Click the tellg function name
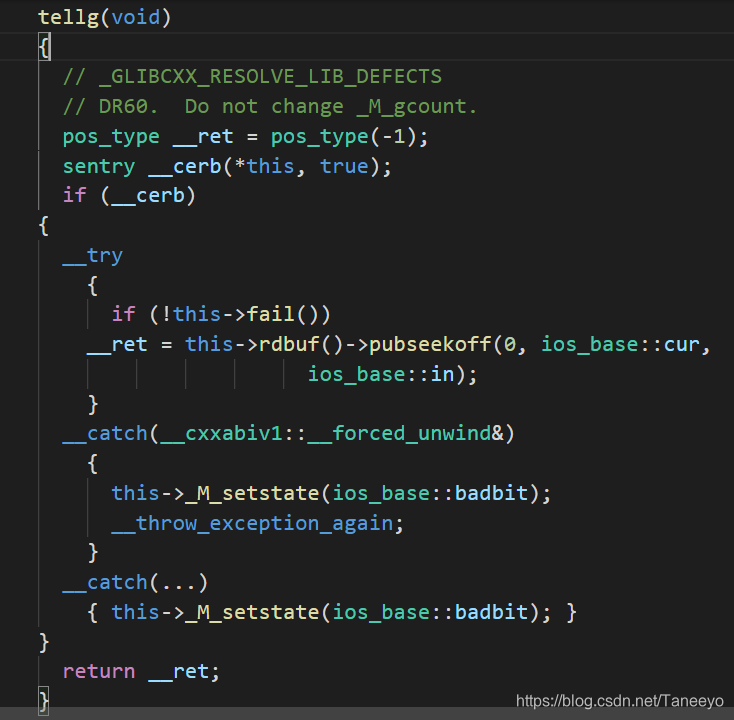The width and height of the screenshot is (734, 720). click(x=68, y=18)
